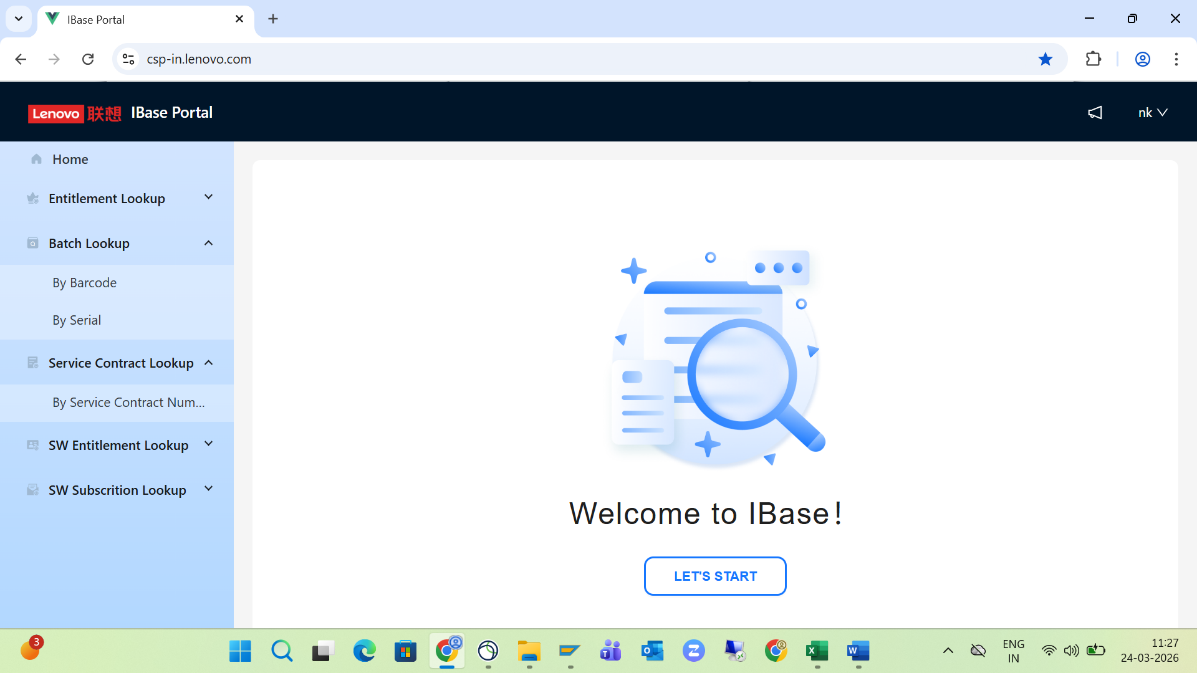Open Excel from the Windows taskbar
The image size is (1197, 673).
pos(817,651)
